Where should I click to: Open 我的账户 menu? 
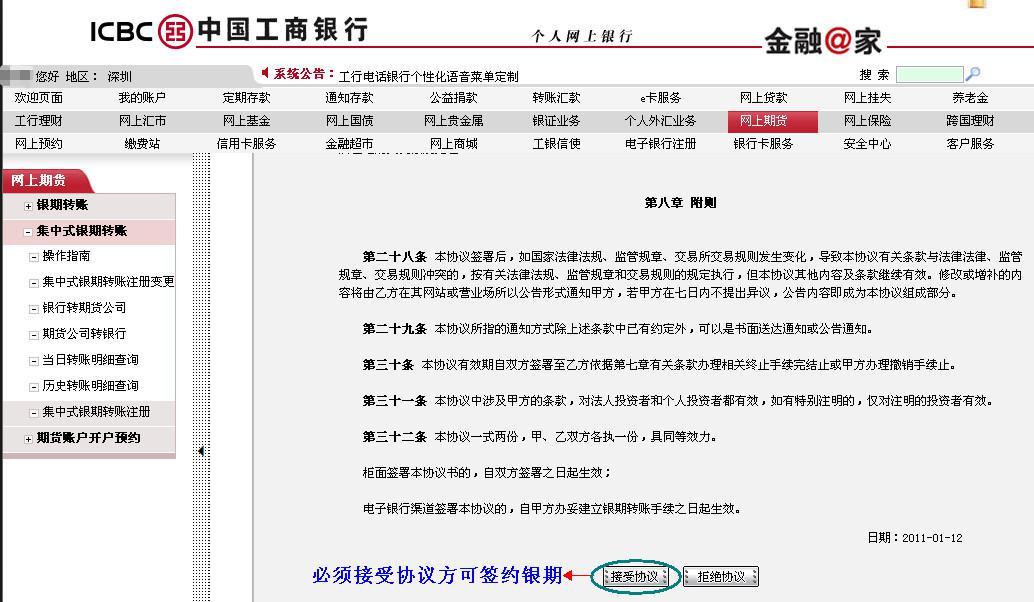click(x=142, y=98)
